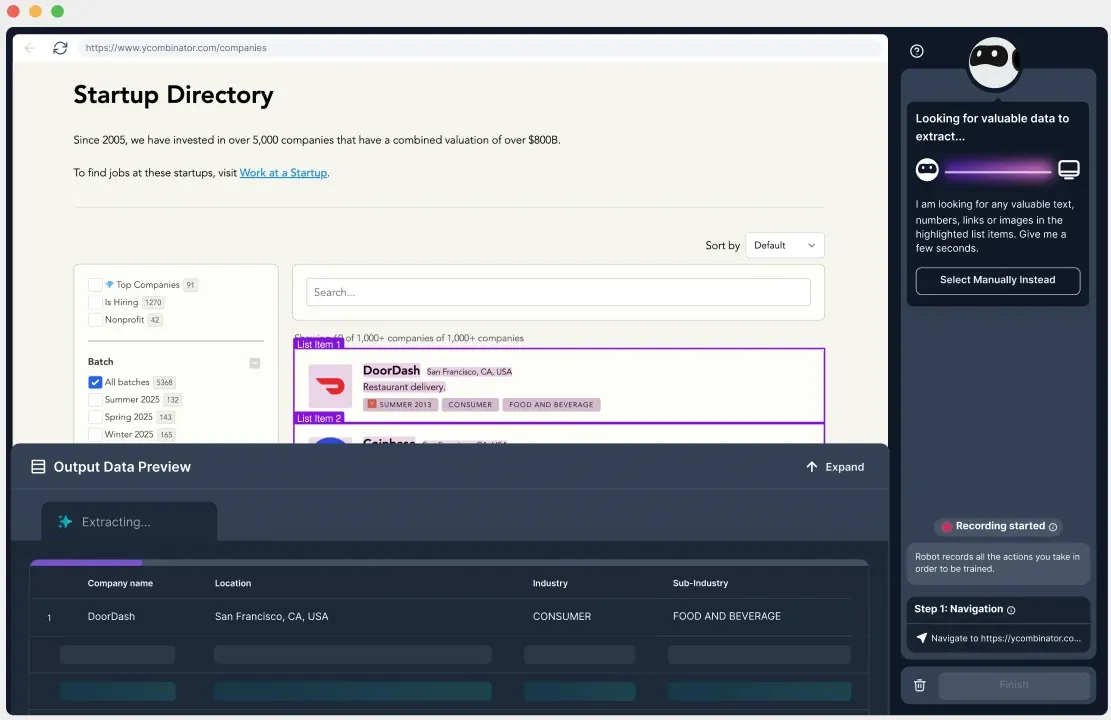Toggle the Nonprofit checkbox
The height and width of the screenshot is (720, 1111).
95,320
